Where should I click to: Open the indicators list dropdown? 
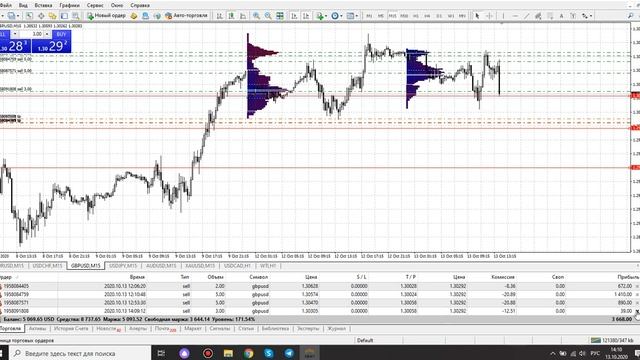321,16
